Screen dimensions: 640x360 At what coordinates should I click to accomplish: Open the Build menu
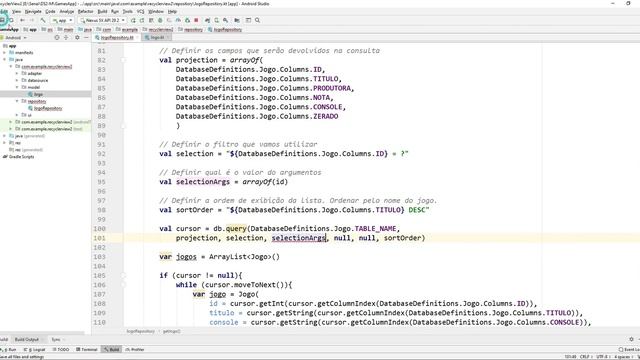pyautogui.click(x=102, y=11)
